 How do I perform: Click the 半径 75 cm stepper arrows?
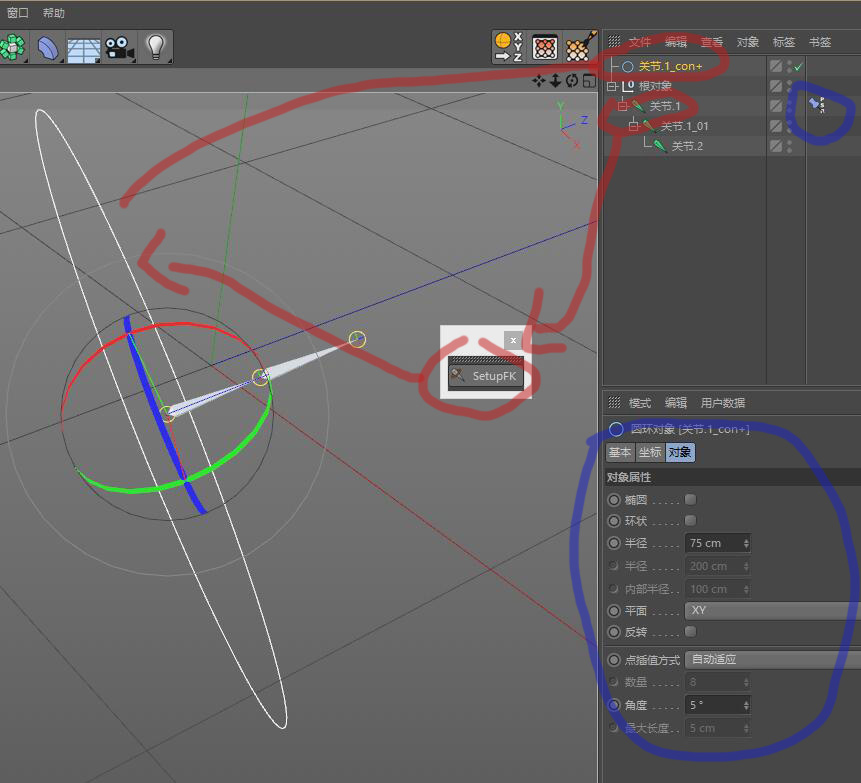coord(747,543)
